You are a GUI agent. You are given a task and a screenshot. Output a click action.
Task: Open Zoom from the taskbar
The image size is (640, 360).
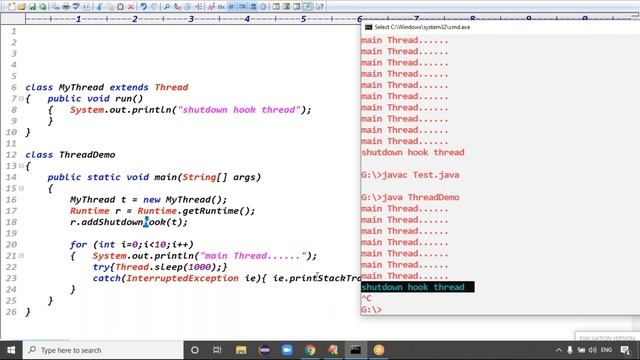coord(287,350)
